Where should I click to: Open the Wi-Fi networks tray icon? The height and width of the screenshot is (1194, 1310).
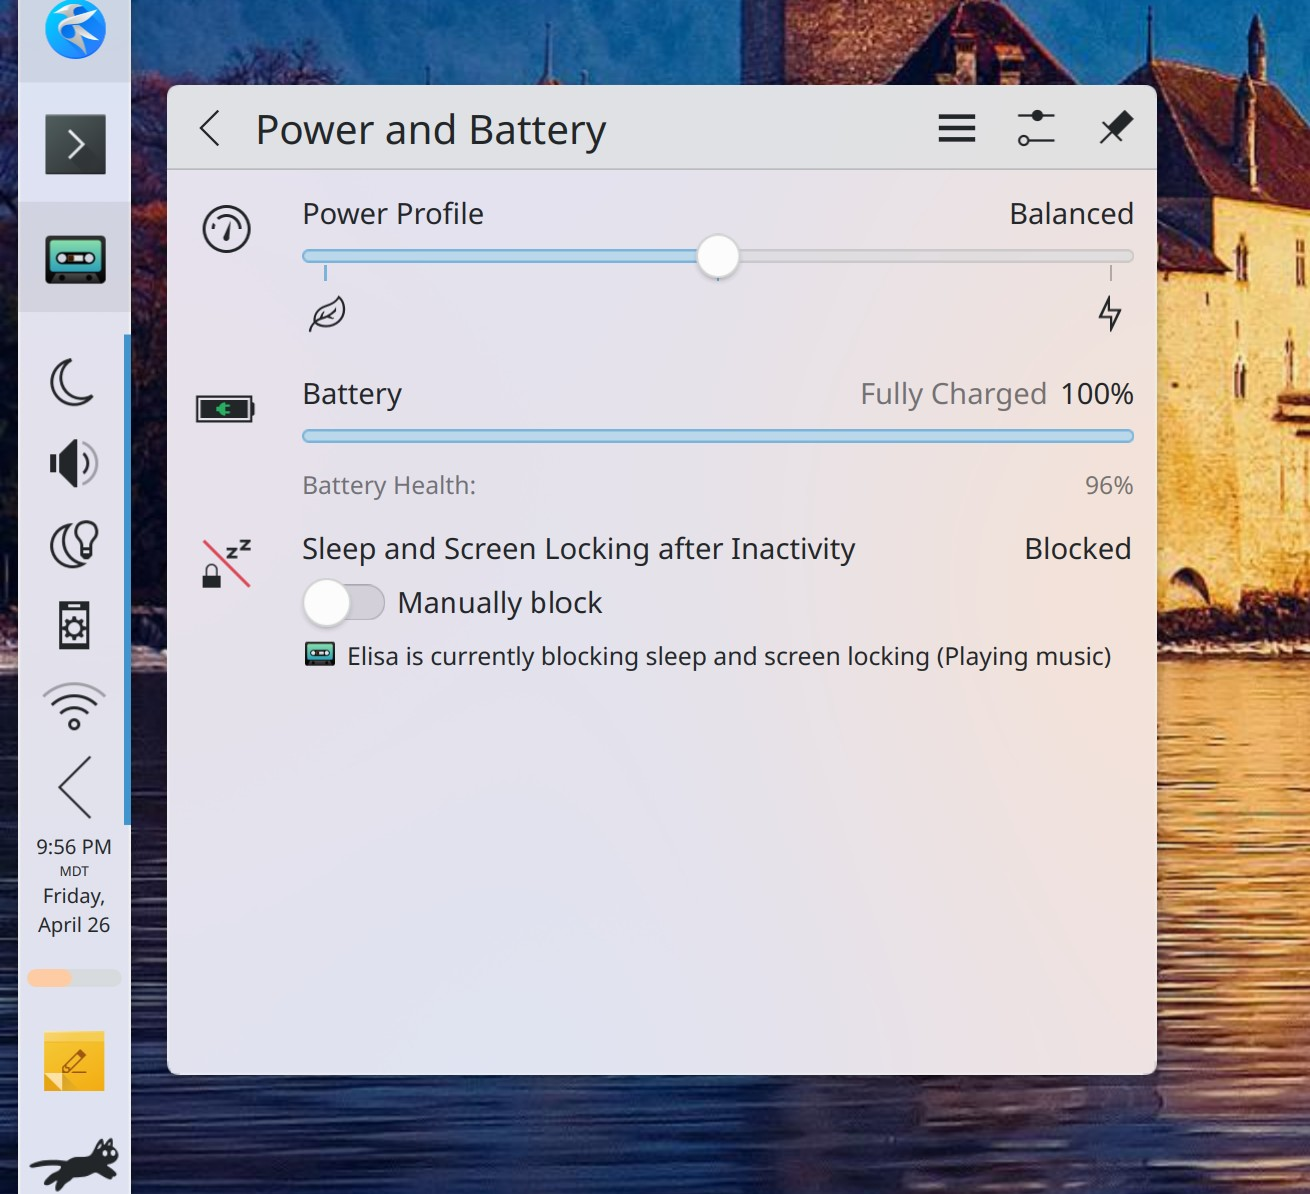click(x=74, y=706)
